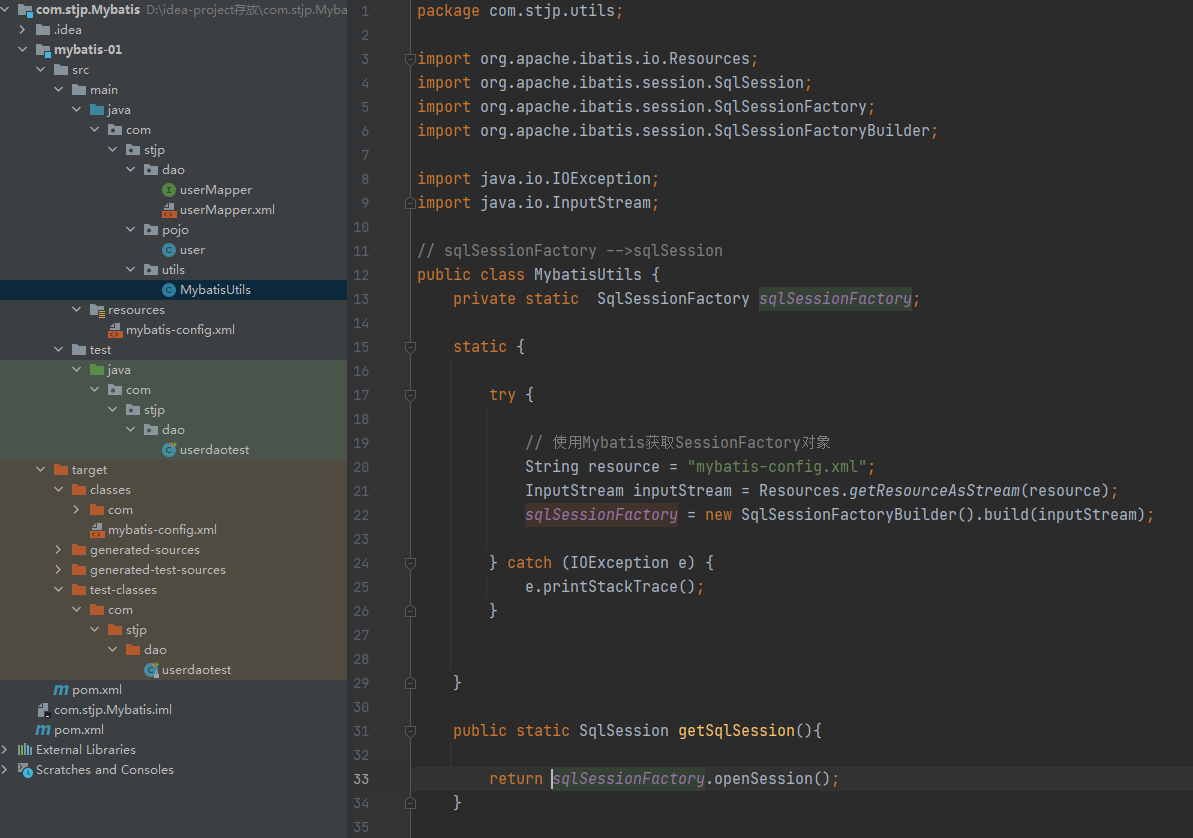Screen dimensions: 1193x838
Task: Click the mybatis-01 module folder icon
Action: (x=43, y=49)
